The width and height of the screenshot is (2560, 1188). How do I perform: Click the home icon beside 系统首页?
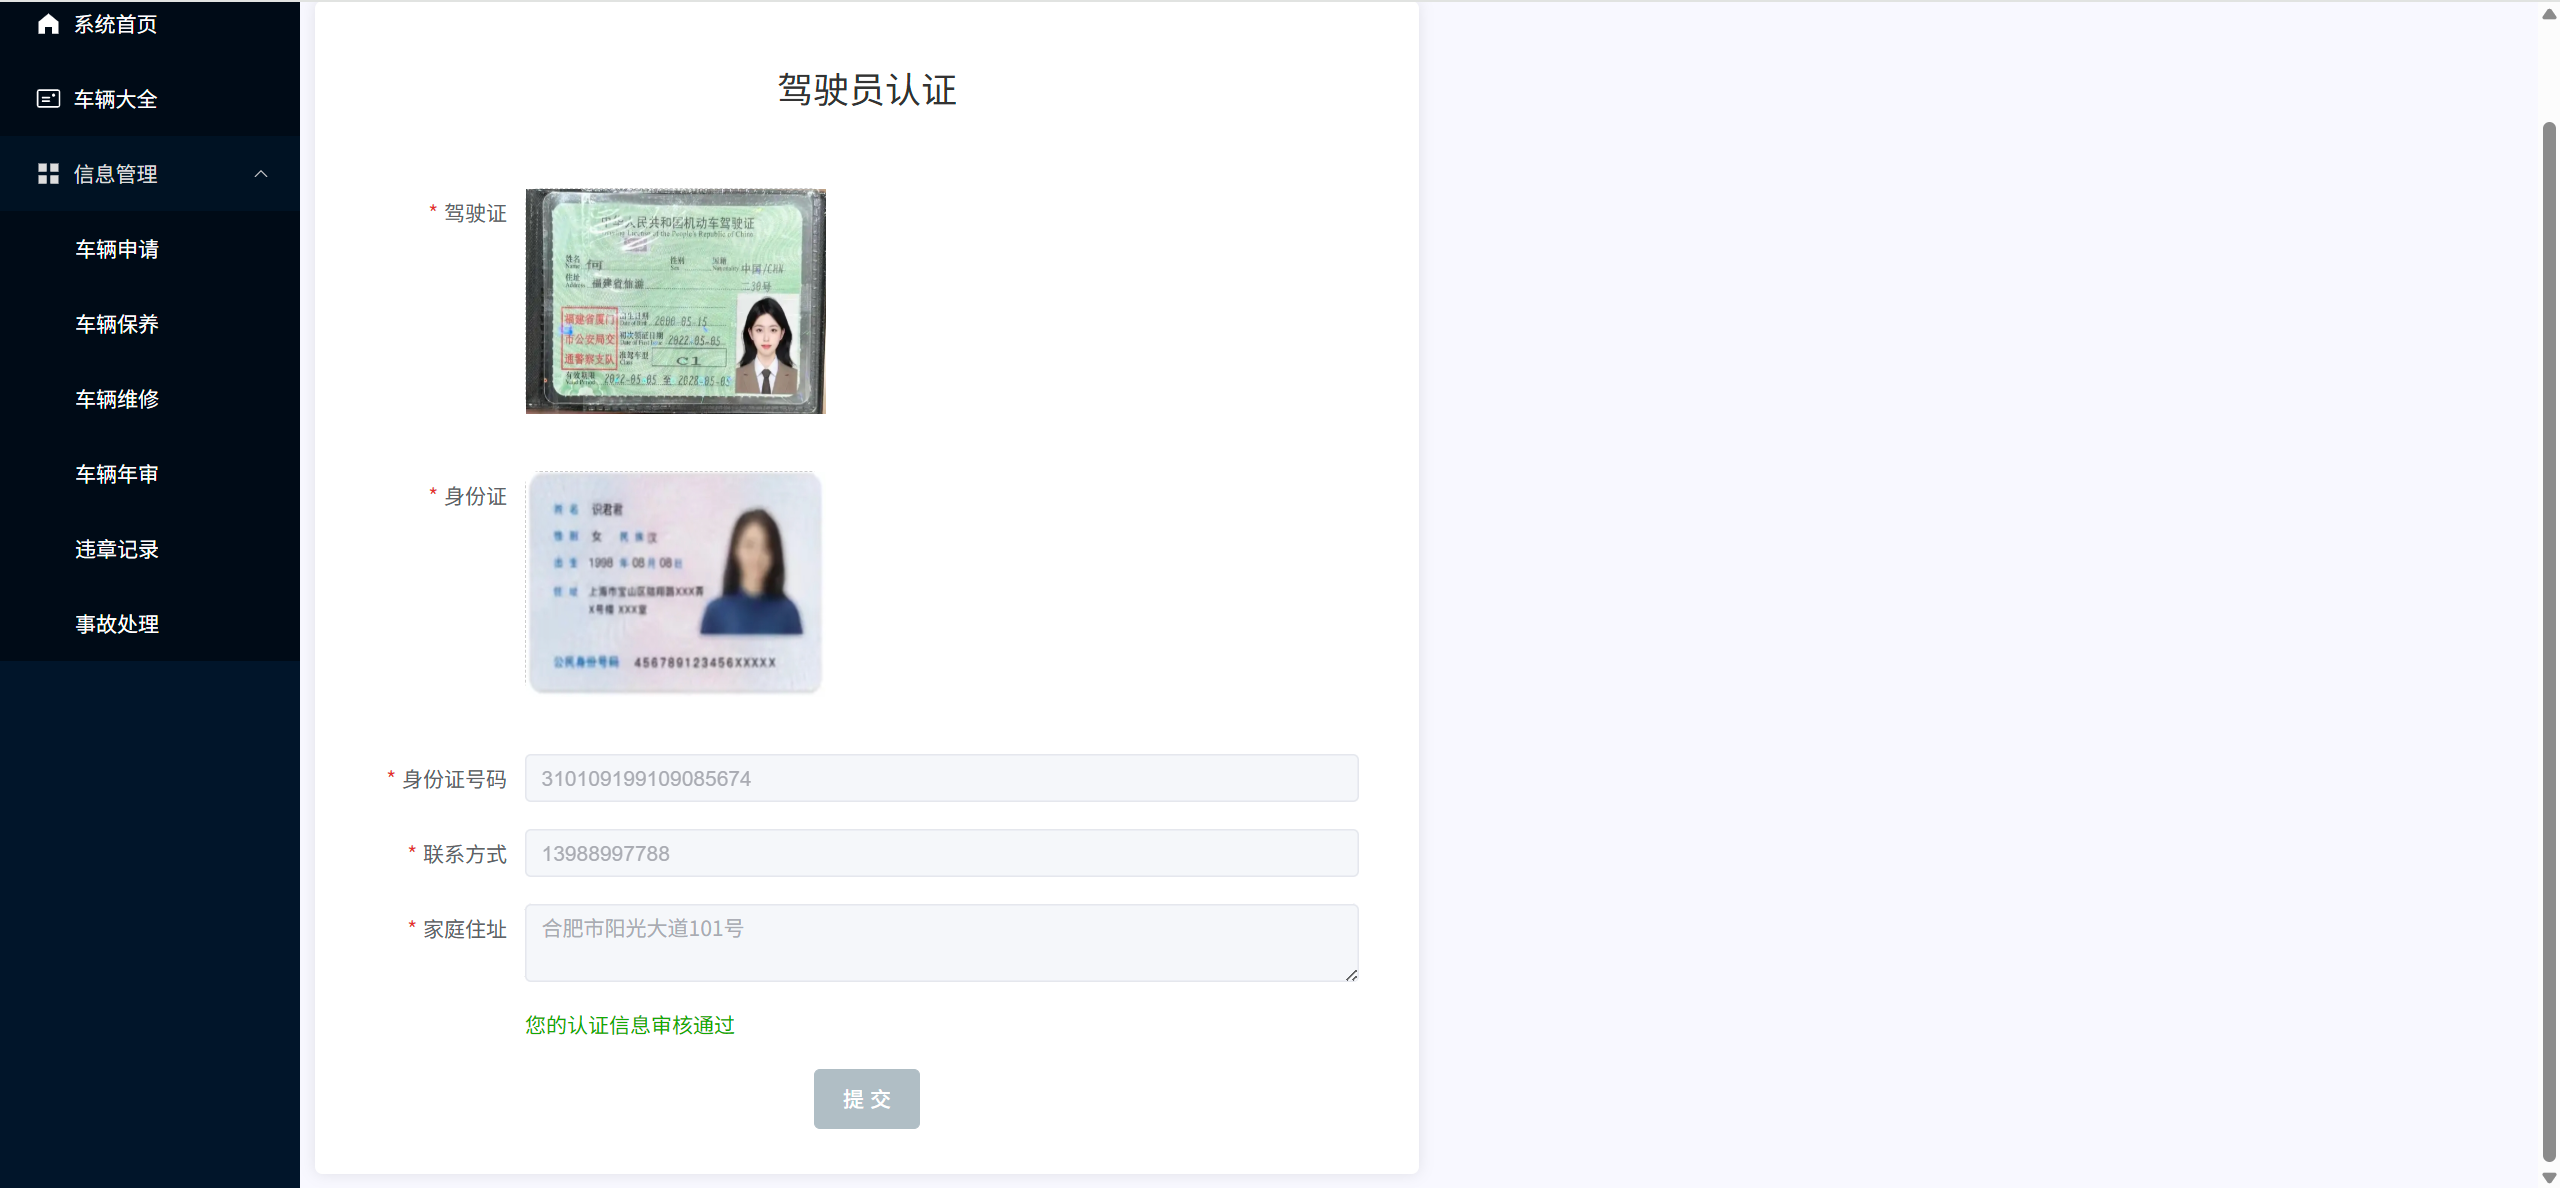[48, 24]
